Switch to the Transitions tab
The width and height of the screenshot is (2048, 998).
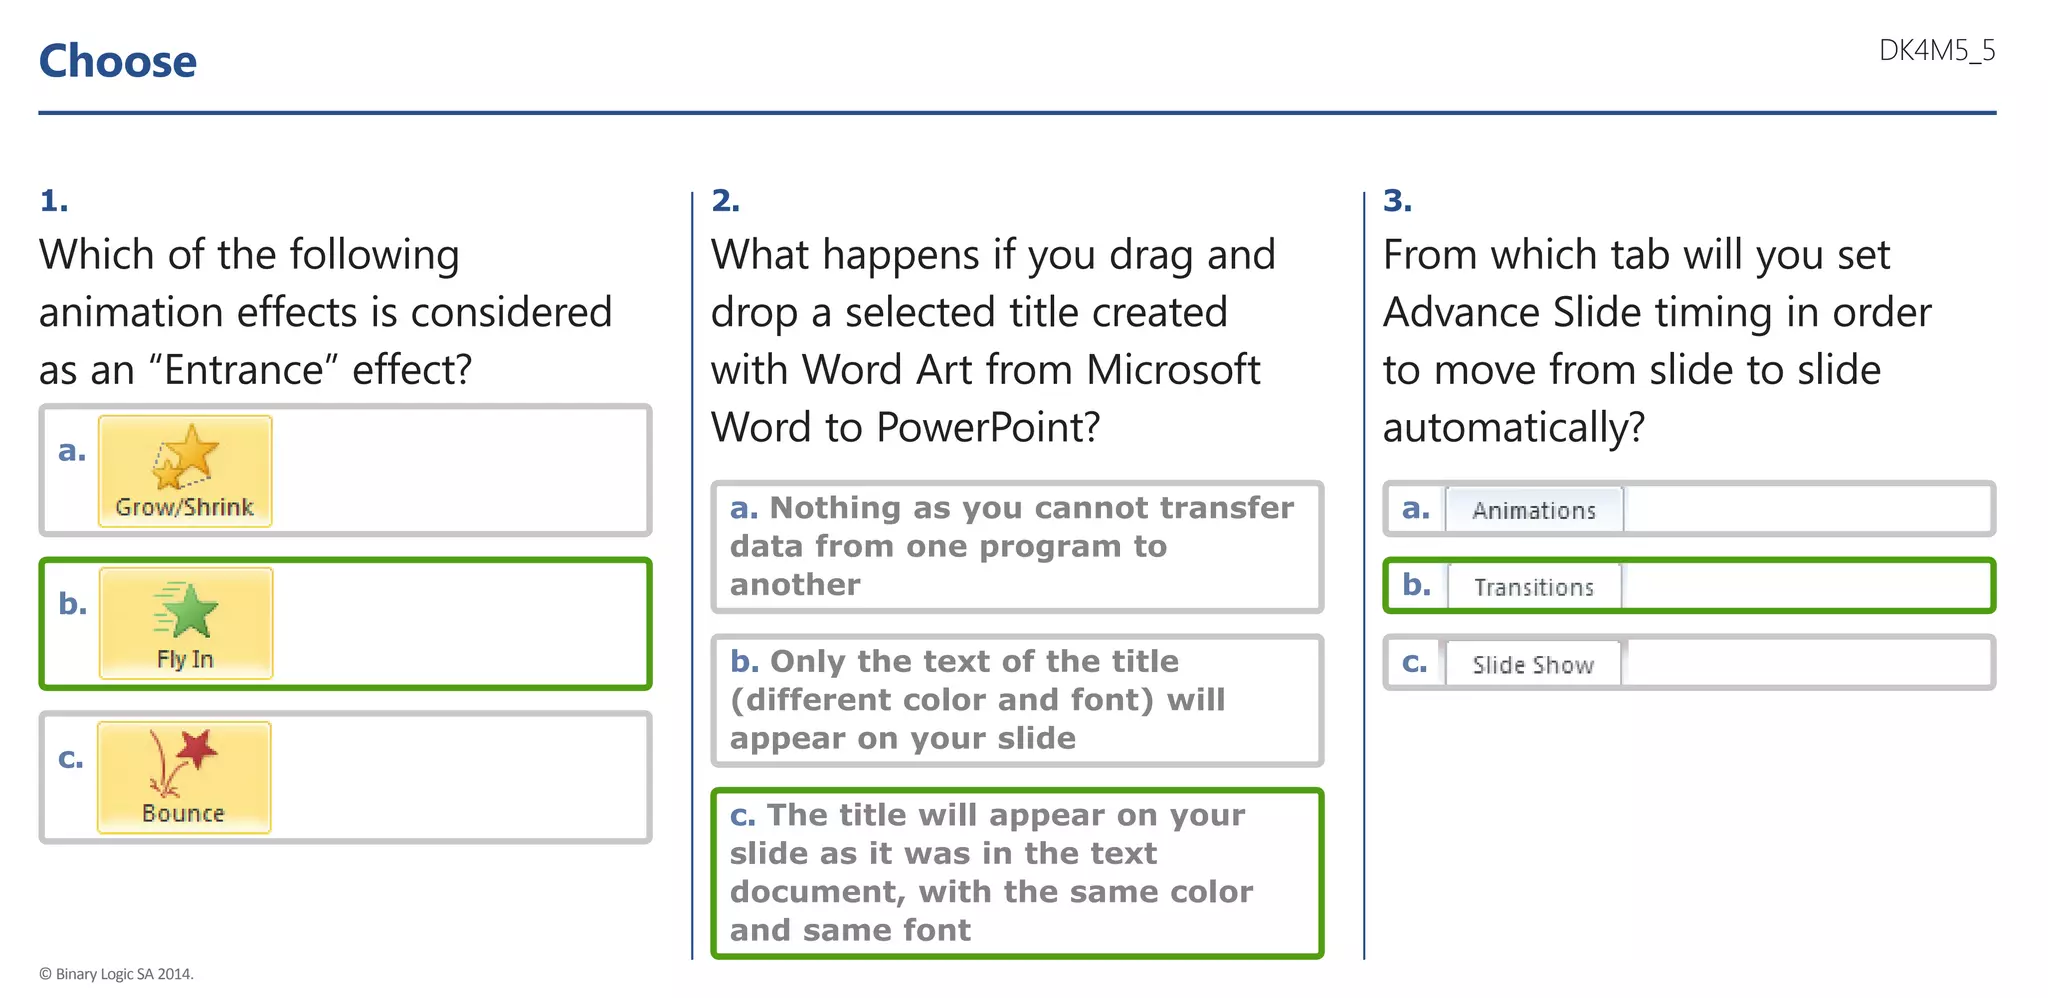(1534, 587)
